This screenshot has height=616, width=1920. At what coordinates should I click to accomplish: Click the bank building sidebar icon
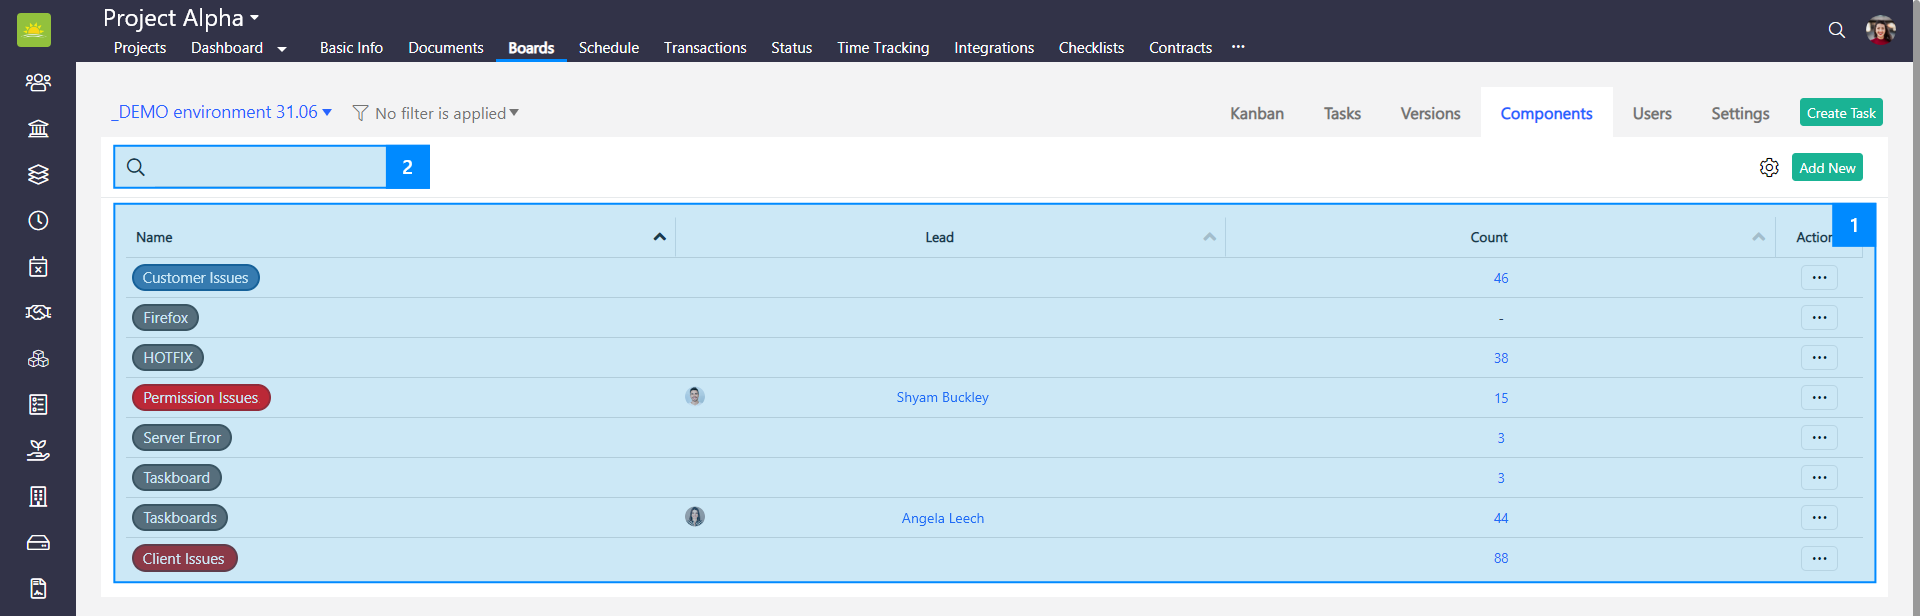[x=38, y=129]
